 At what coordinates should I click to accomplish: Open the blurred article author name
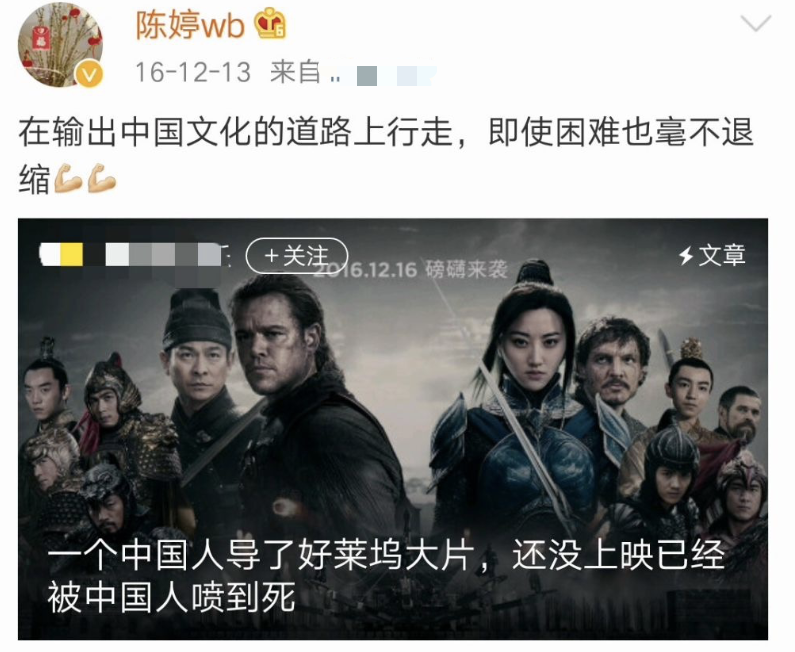point(131,255)
